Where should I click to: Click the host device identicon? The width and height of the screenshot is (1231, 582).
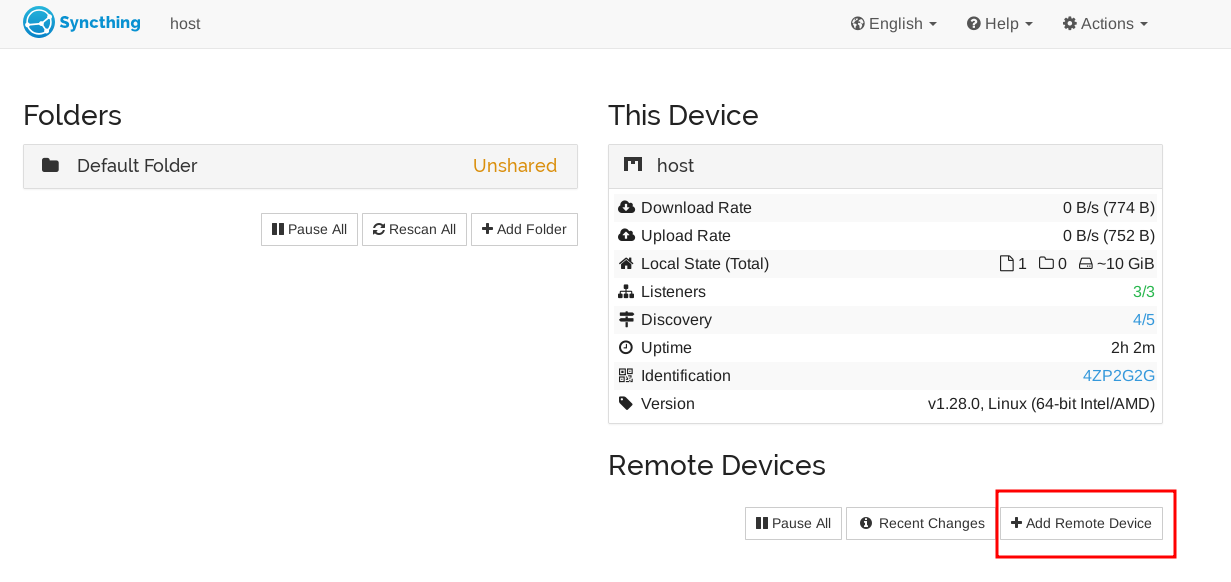point(633,166)
